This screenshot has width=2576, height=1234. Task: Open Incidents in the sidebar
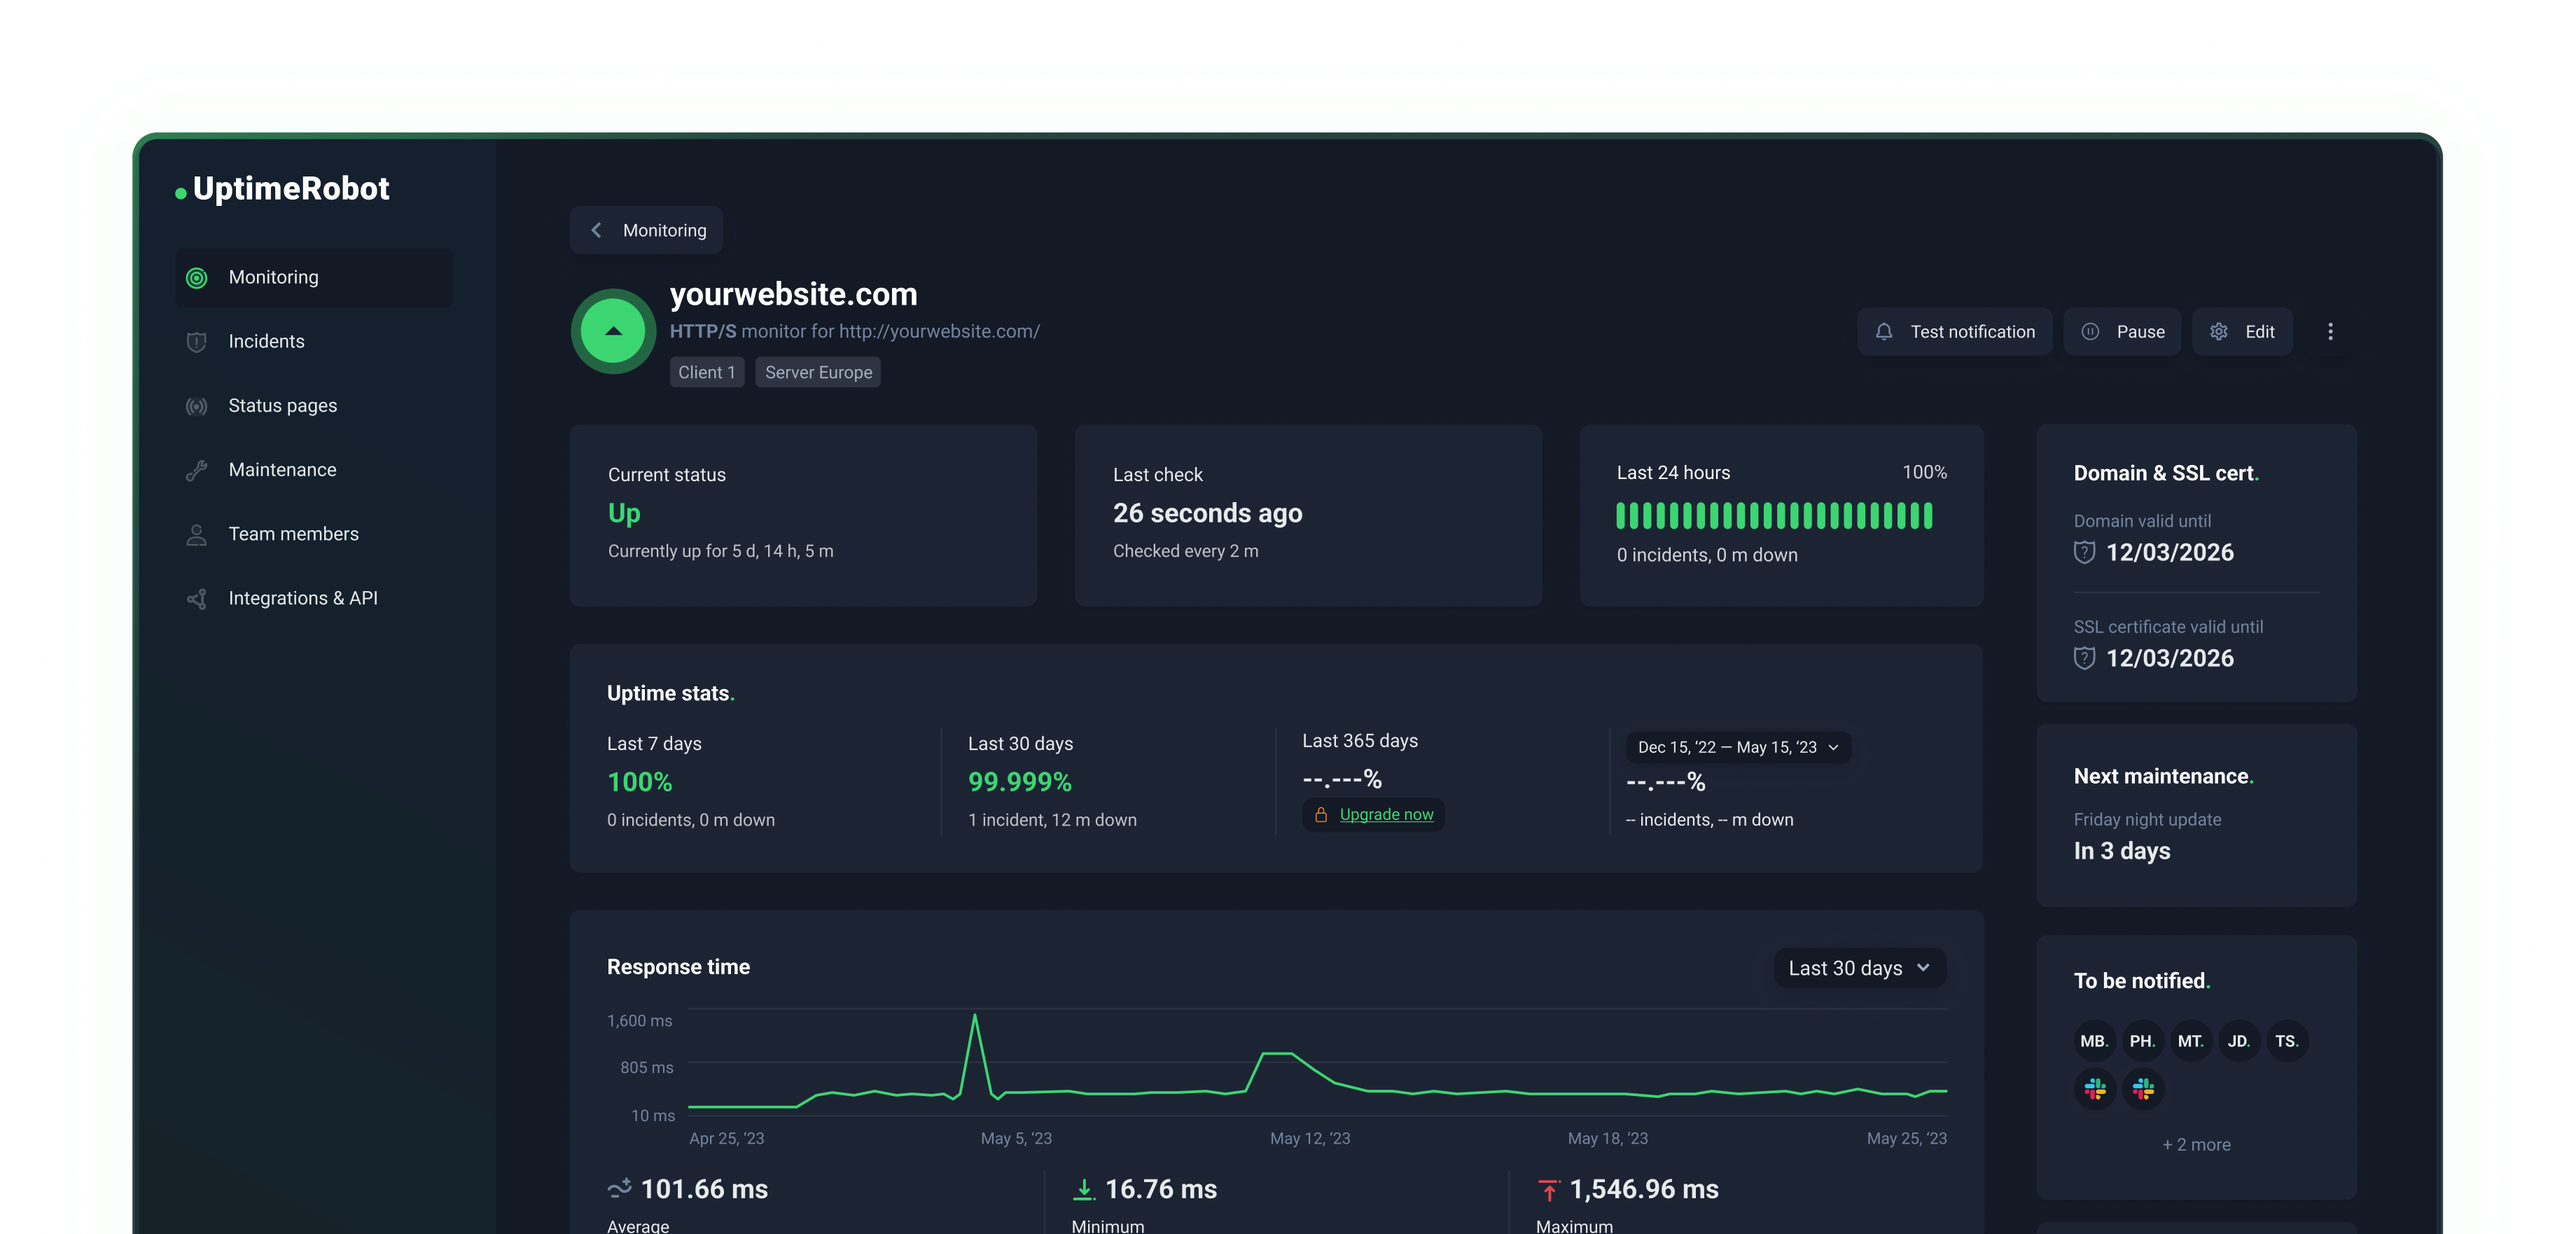coord(266,341)
